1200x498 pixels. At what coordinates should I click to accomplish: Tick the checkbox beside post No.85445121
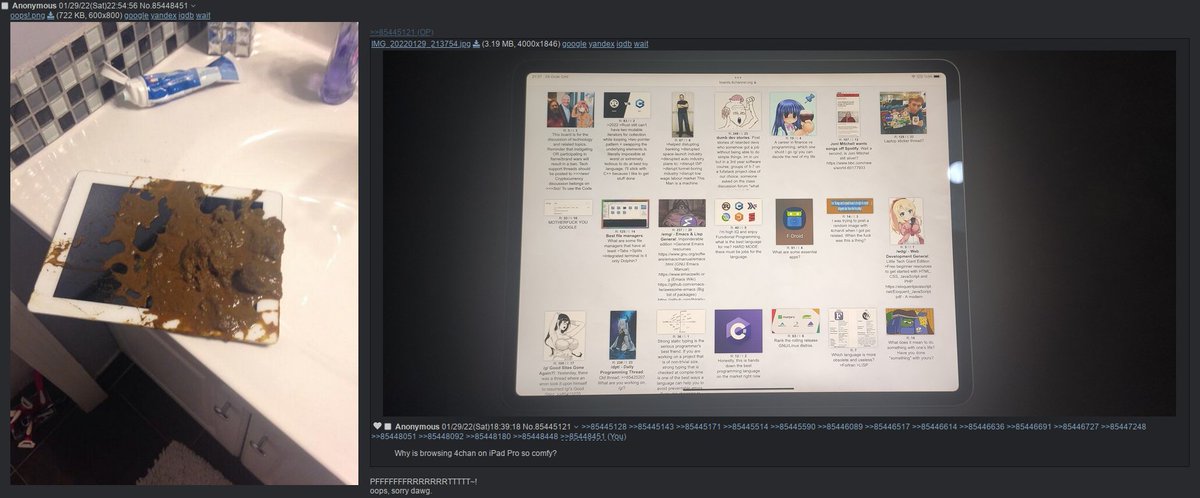387,427
